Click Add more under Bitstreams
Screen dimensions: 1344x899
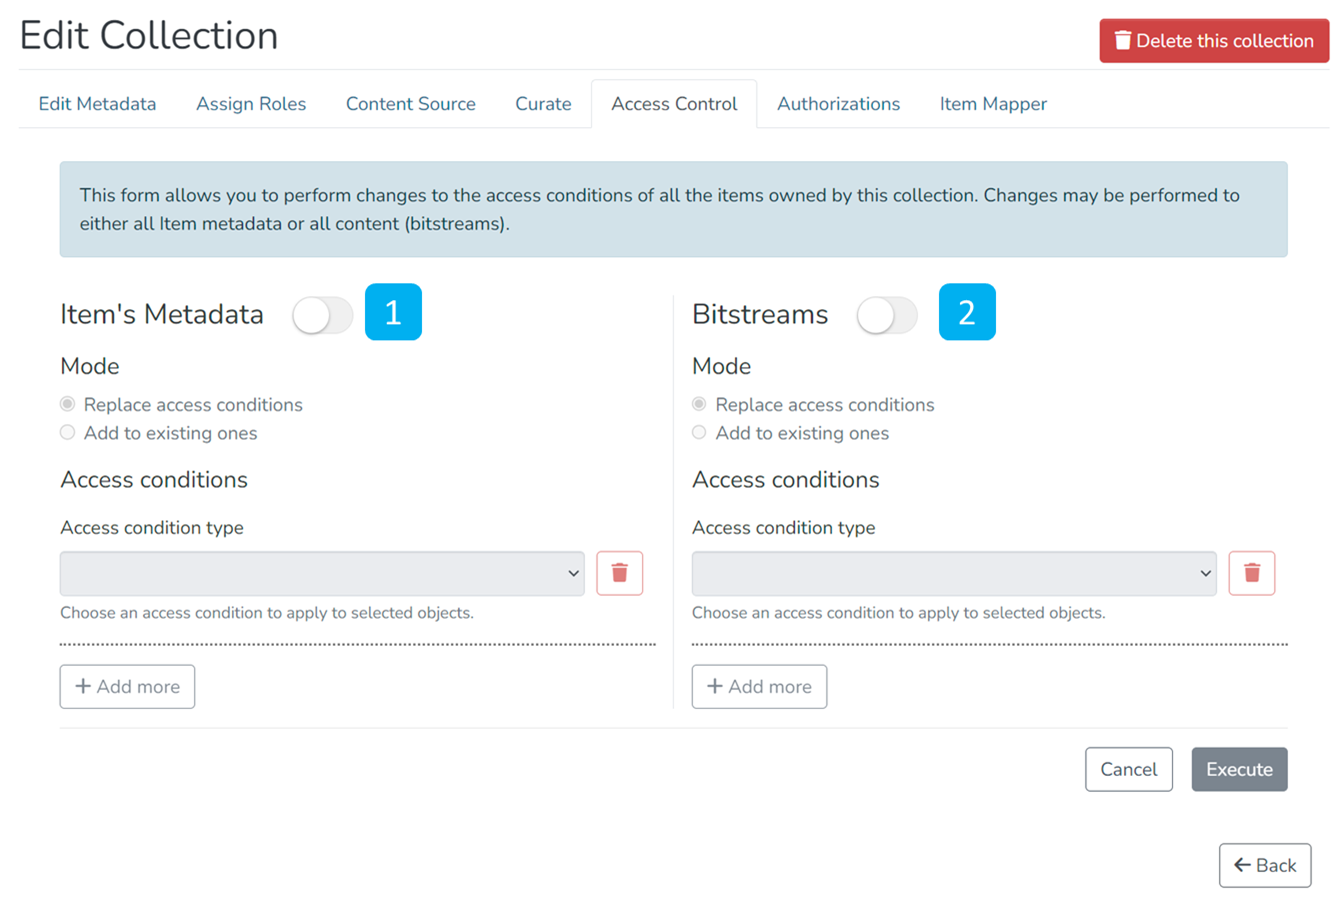point(759,687)
